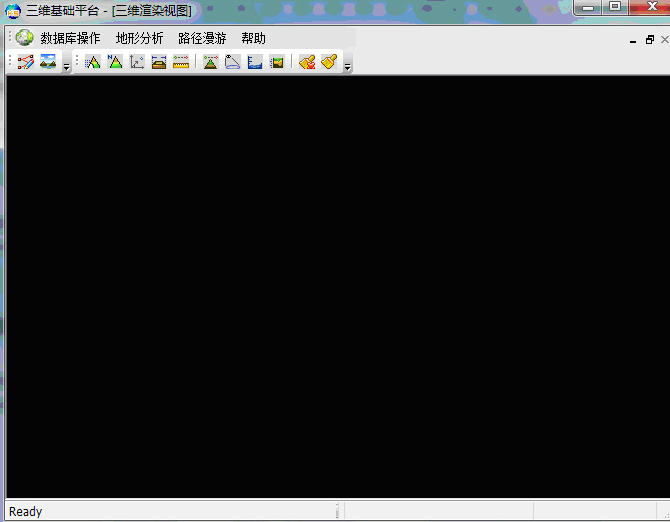Expand the analysis toolbar overflow arrow

(347, 67)
